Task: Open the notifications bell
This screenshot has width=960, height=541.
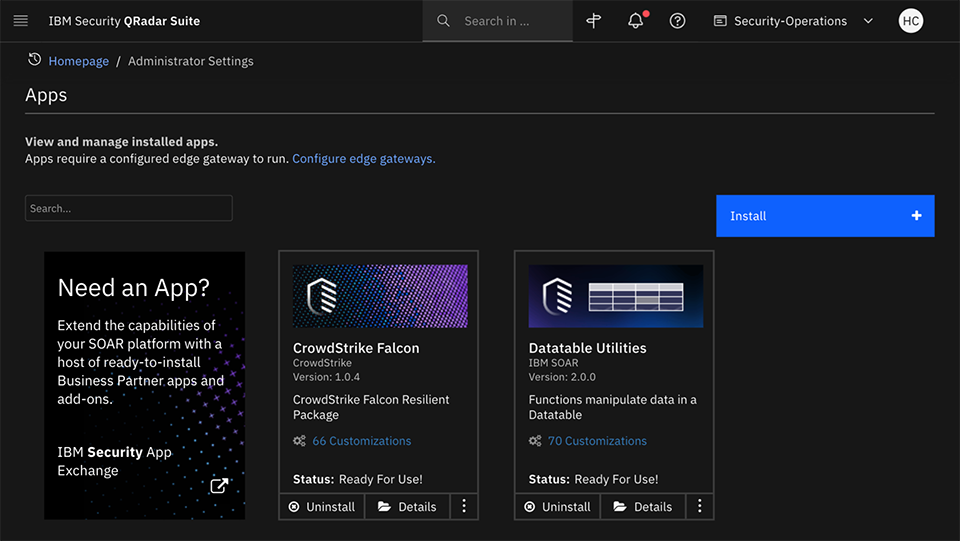Action: [636, 21]
